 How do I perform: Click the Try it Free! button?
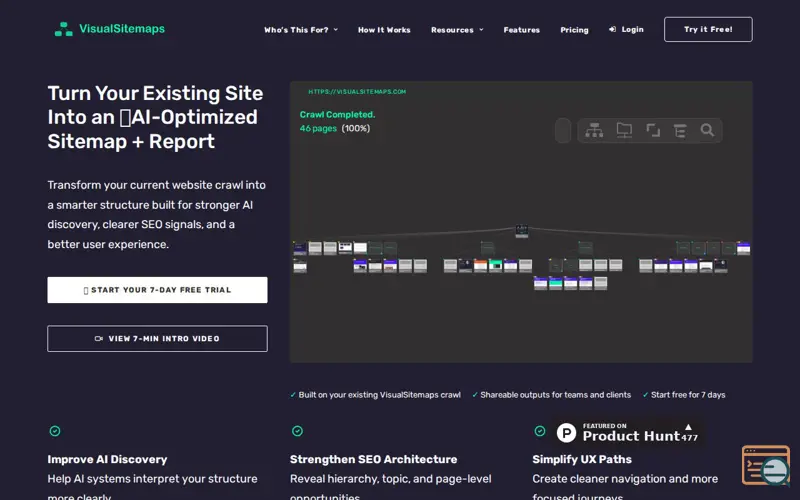tap(708, 30)
